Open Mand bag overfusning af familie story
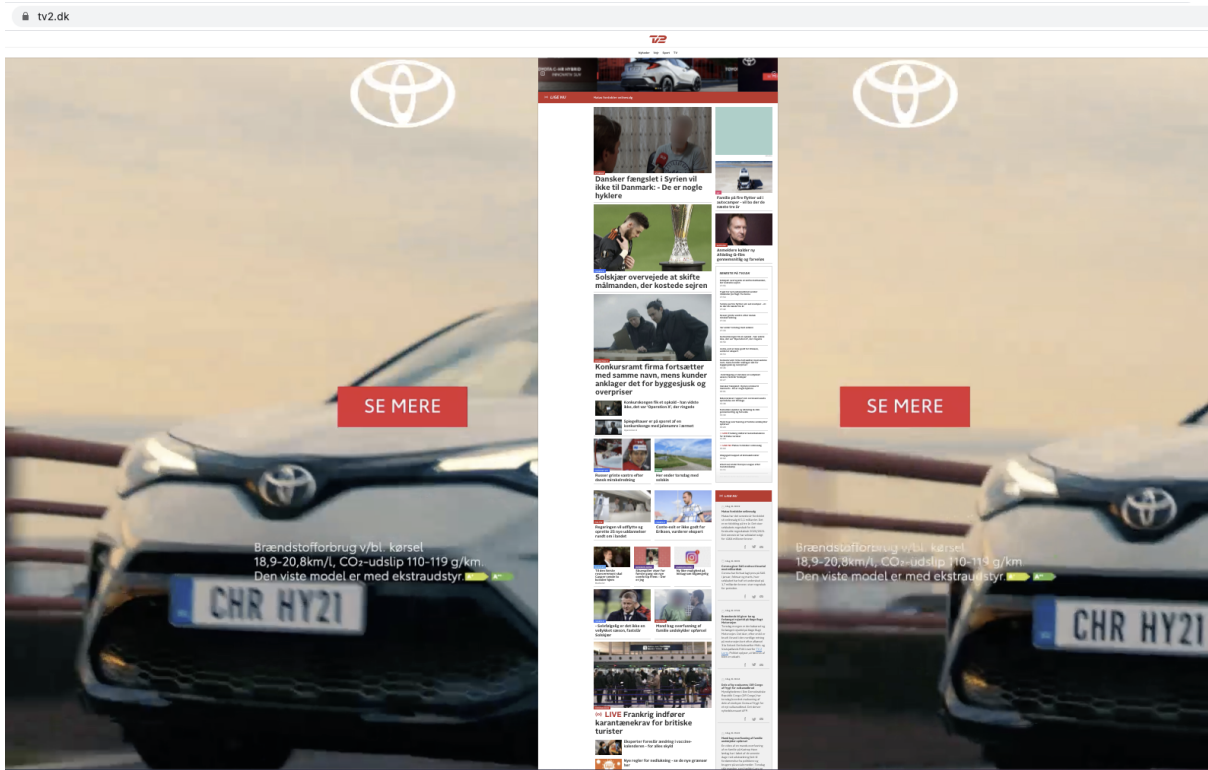 [x=683, y=629]
